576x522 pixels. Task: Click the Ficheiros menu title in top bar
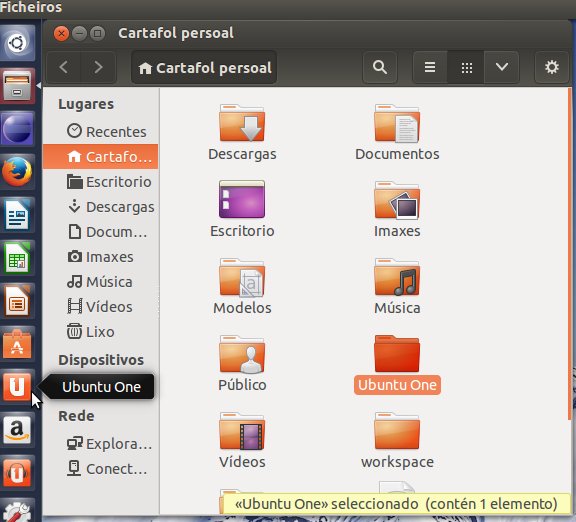coord(31,7)
